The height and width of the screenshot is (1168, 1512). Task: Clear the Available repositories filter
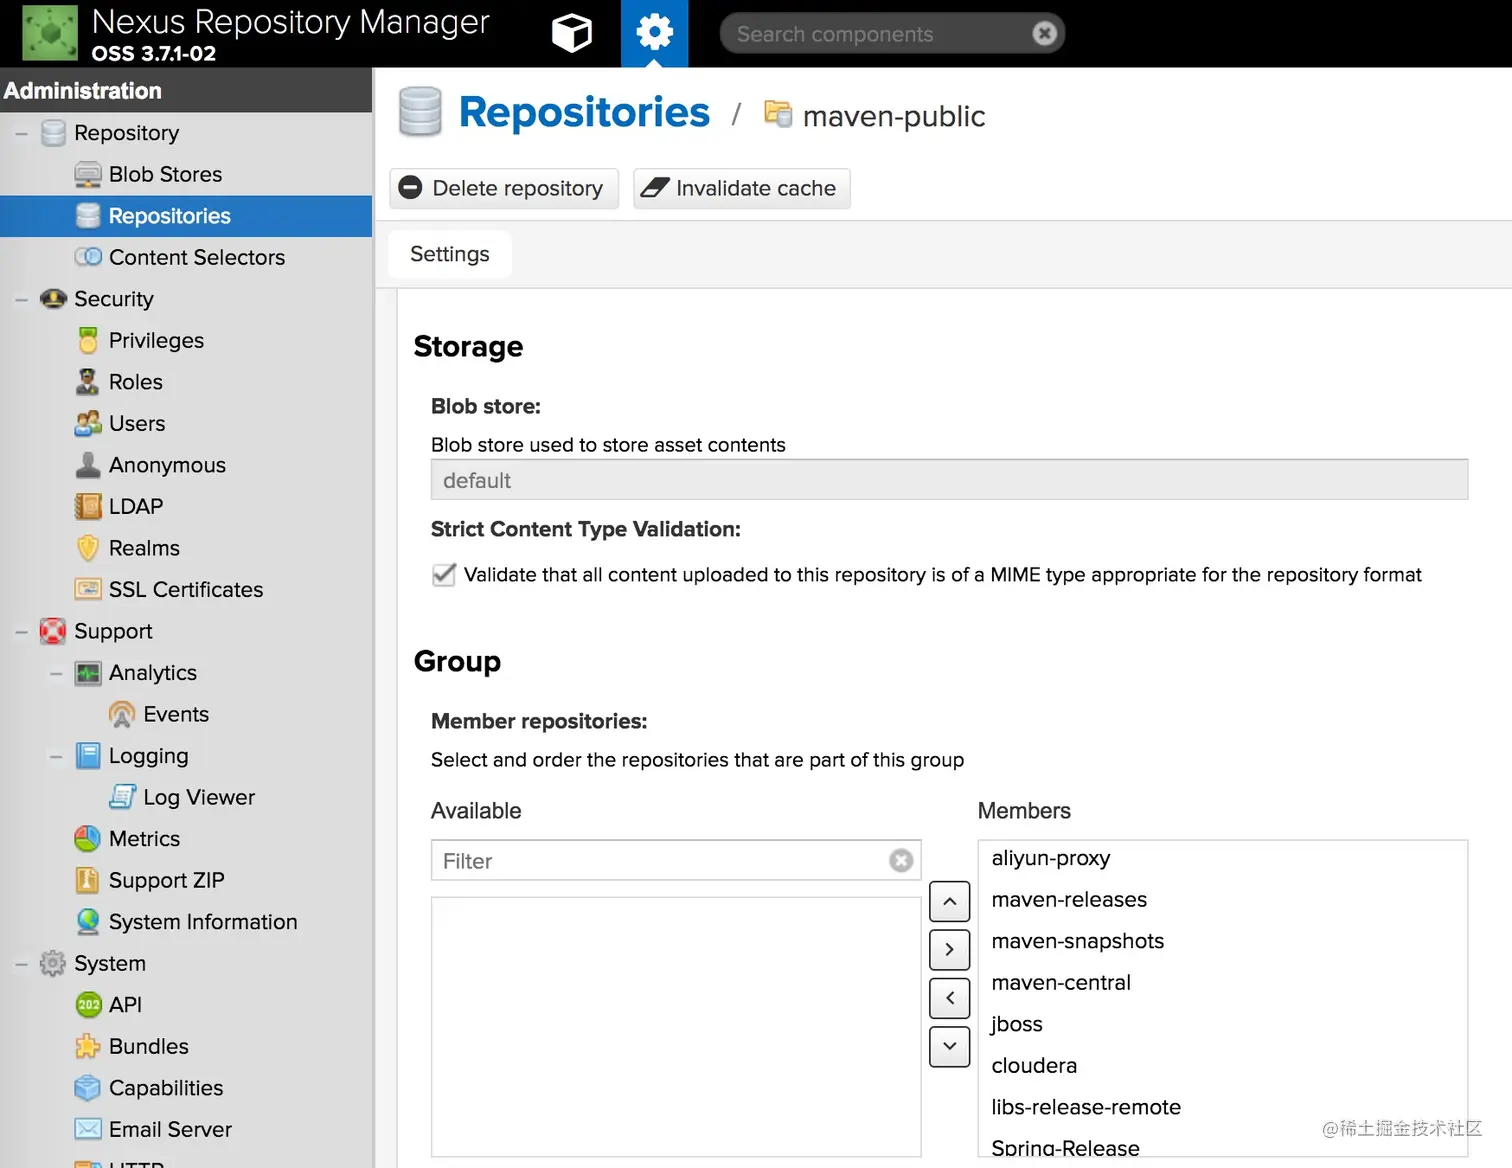(901, 861)
